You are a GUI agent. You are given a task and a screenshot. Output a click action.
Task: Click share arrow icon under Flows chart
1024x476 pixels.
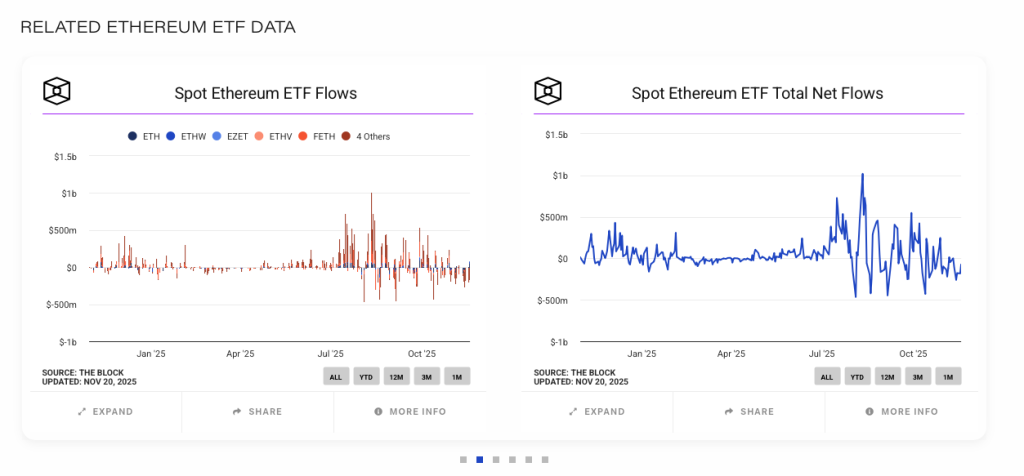pos(237,412)
